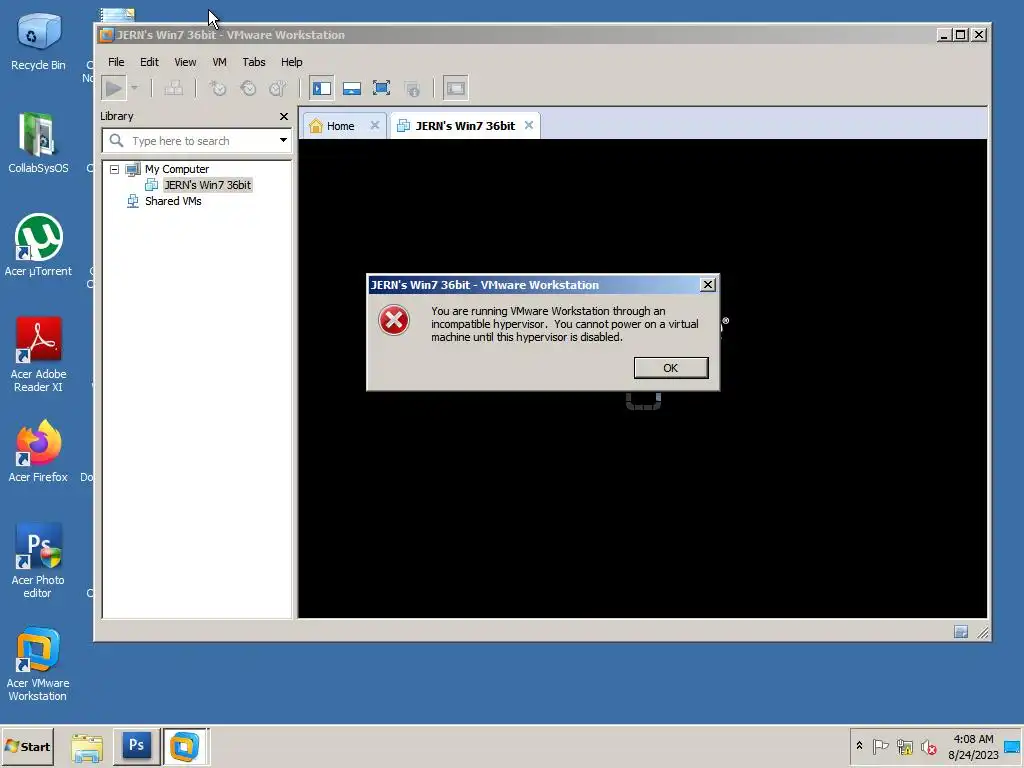Open the library search dropdown arrow

283,140
